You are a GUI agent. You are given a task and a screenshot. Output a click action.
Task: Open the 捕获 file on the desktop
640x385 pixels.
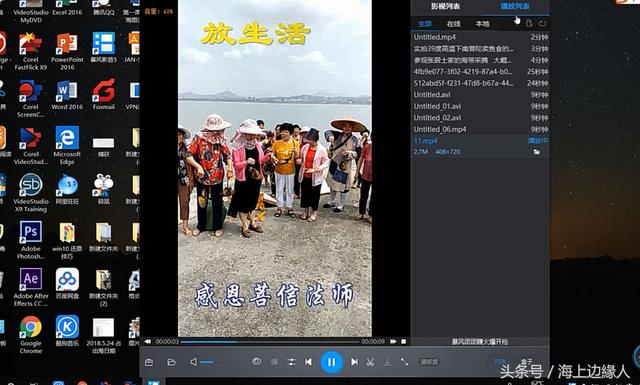click(103, 147)
